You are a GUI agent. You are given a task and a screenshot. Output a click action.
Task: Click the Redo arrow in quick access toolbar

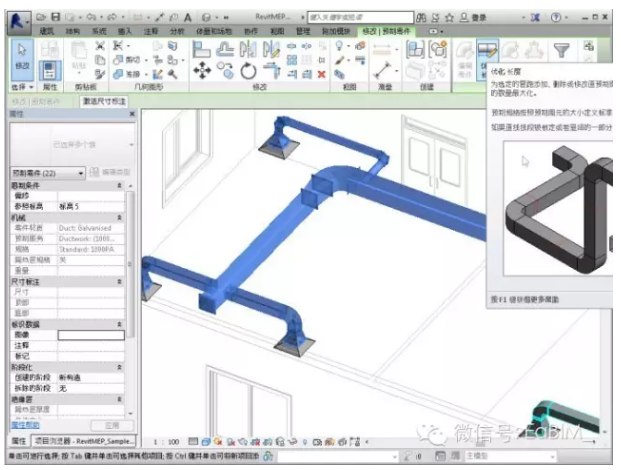click(112, 17)
